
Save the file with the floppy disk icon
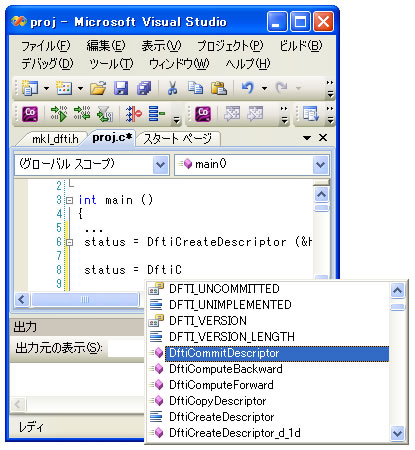tap(121, 88)
